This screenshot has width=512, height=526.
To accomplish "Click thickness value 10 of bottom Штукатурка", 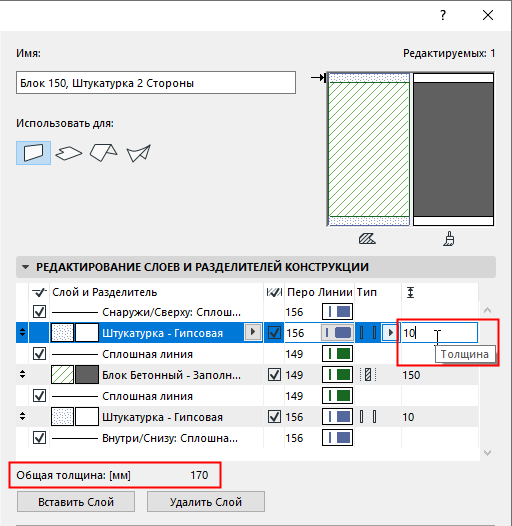I will coord(408,417).
